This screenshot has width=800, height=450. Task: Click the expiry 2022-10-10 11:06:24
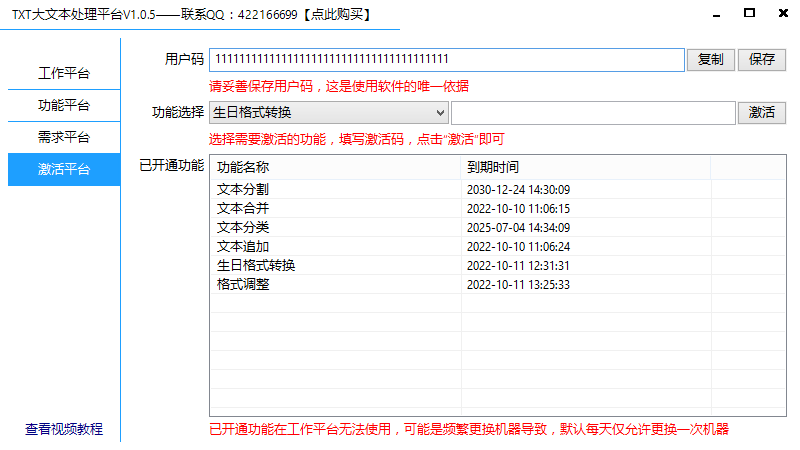tap(518, 247)
